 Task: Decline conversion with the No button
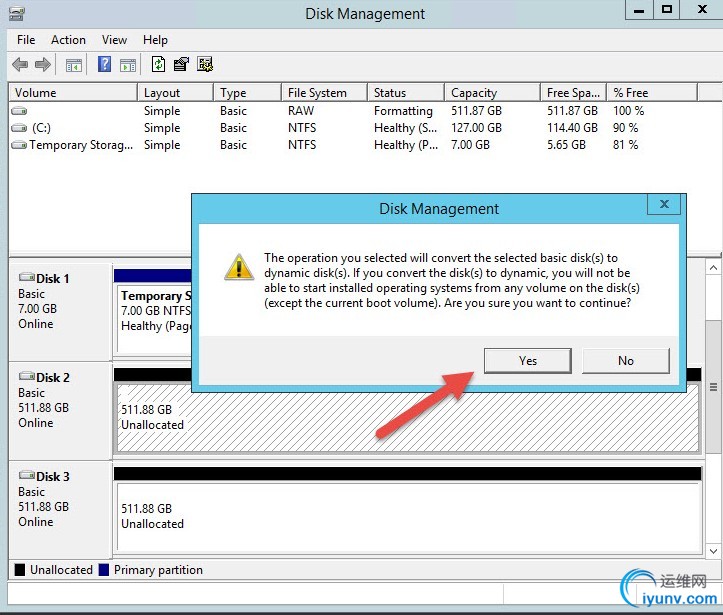(626, 361)
